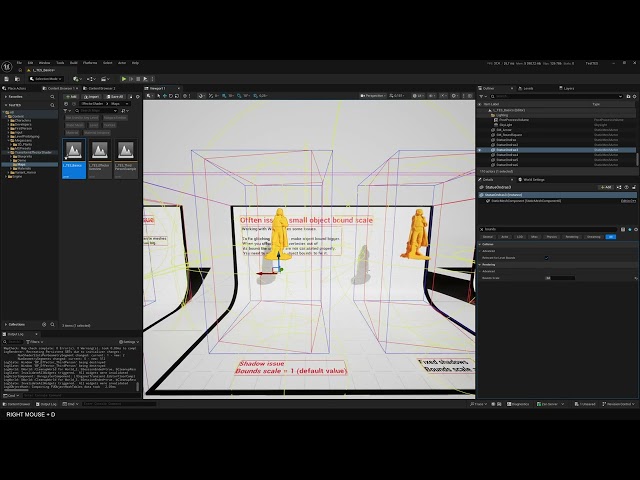Click the Save All button
Screen dimensions: 640x480
pos(115,97)
